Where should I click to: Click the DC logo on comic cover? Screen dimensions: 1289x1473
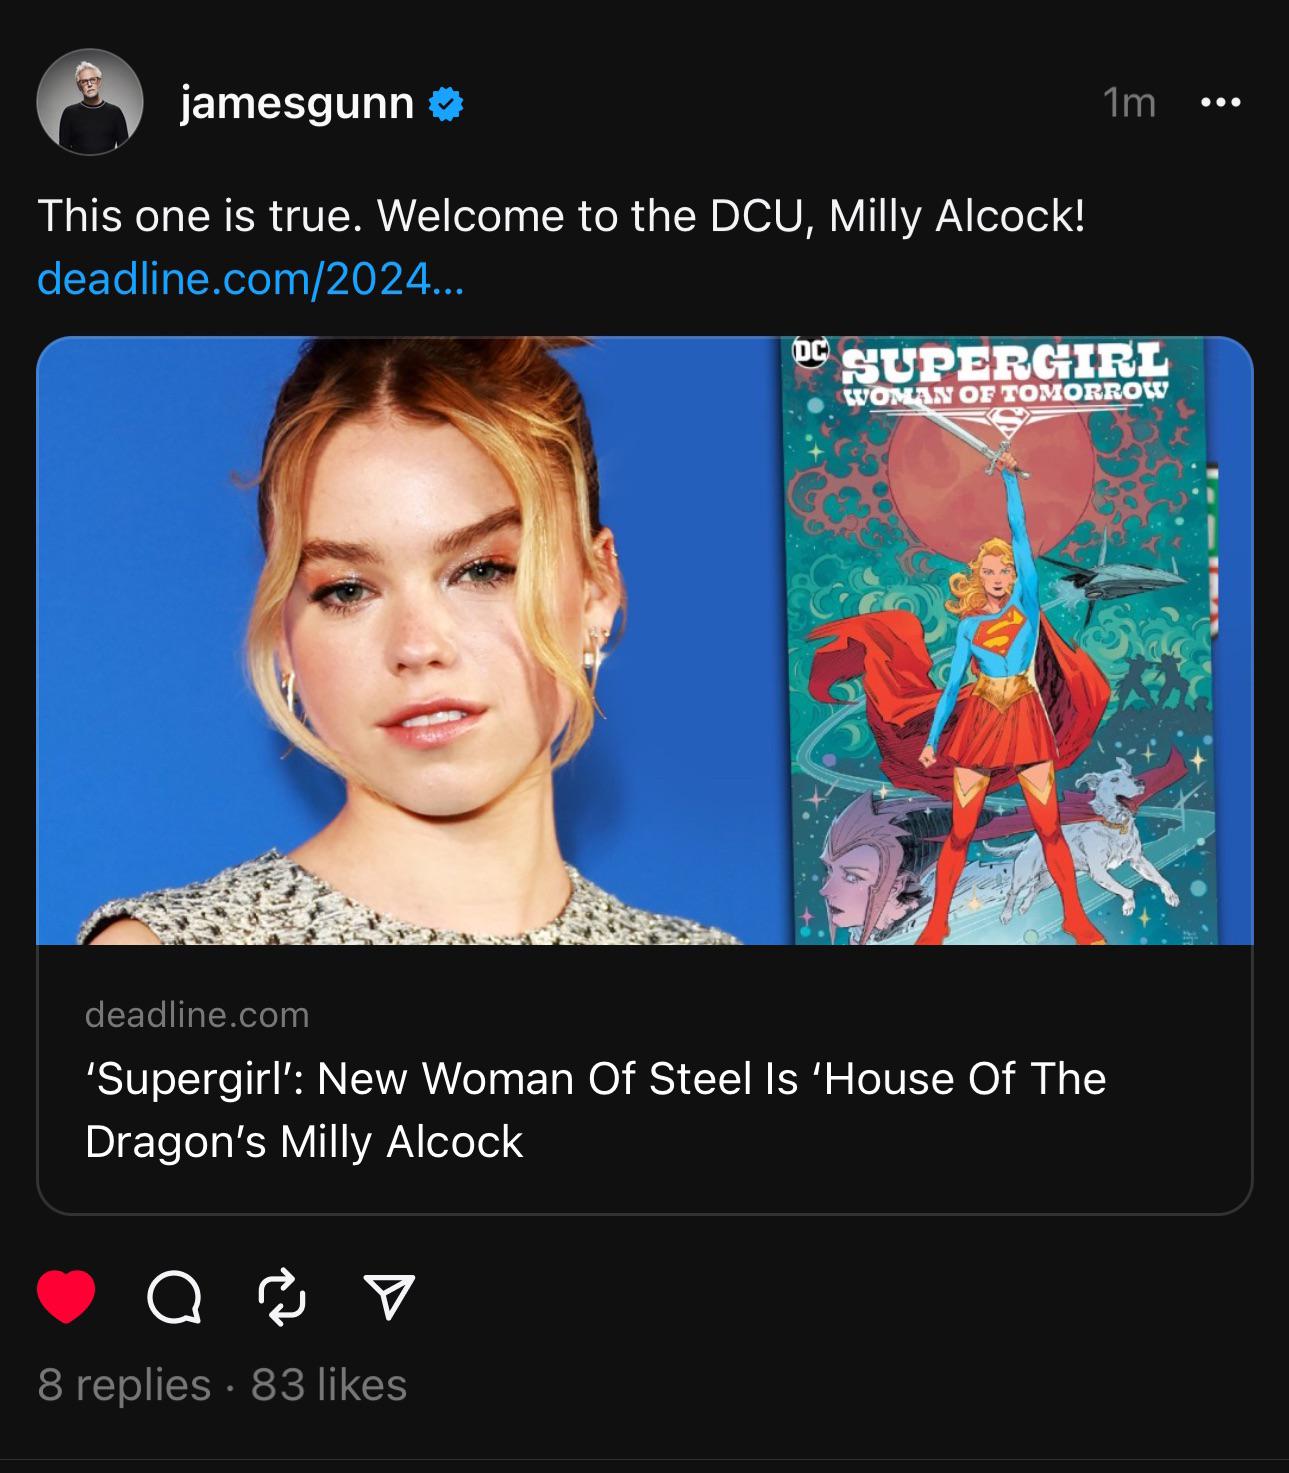point(808,351)
